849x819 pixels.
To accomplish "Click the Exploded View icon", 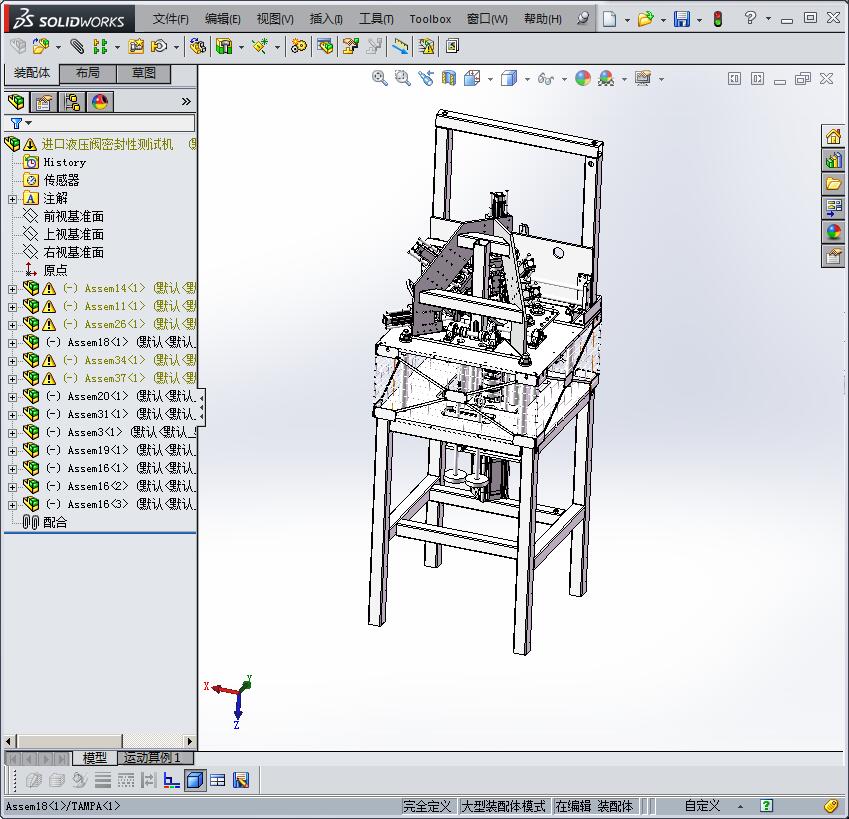I will pyautogui.click(x=350, y=47).
